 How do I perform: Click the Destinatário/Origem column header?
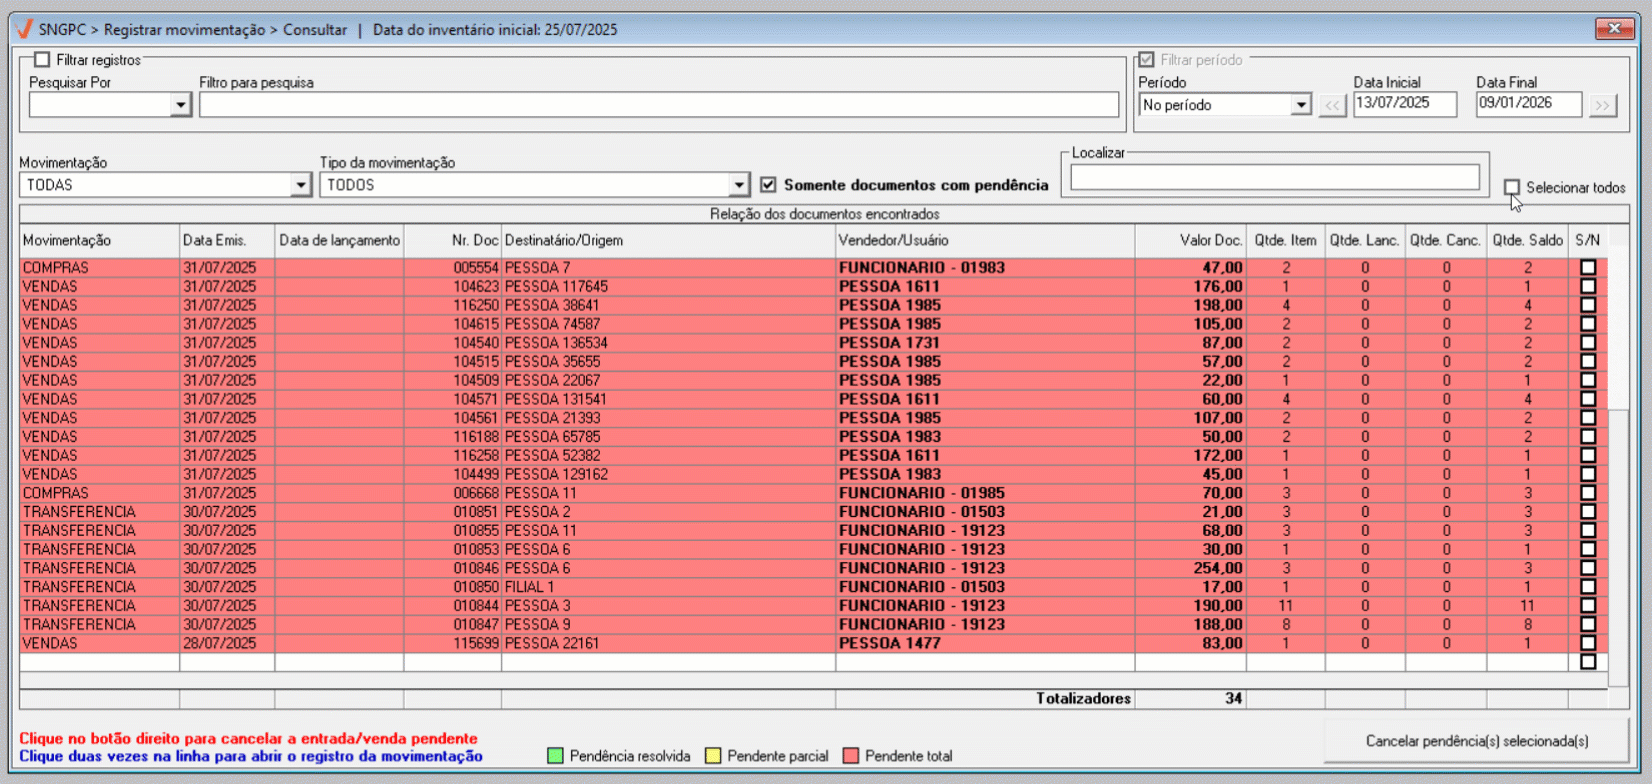click(668, 240)
